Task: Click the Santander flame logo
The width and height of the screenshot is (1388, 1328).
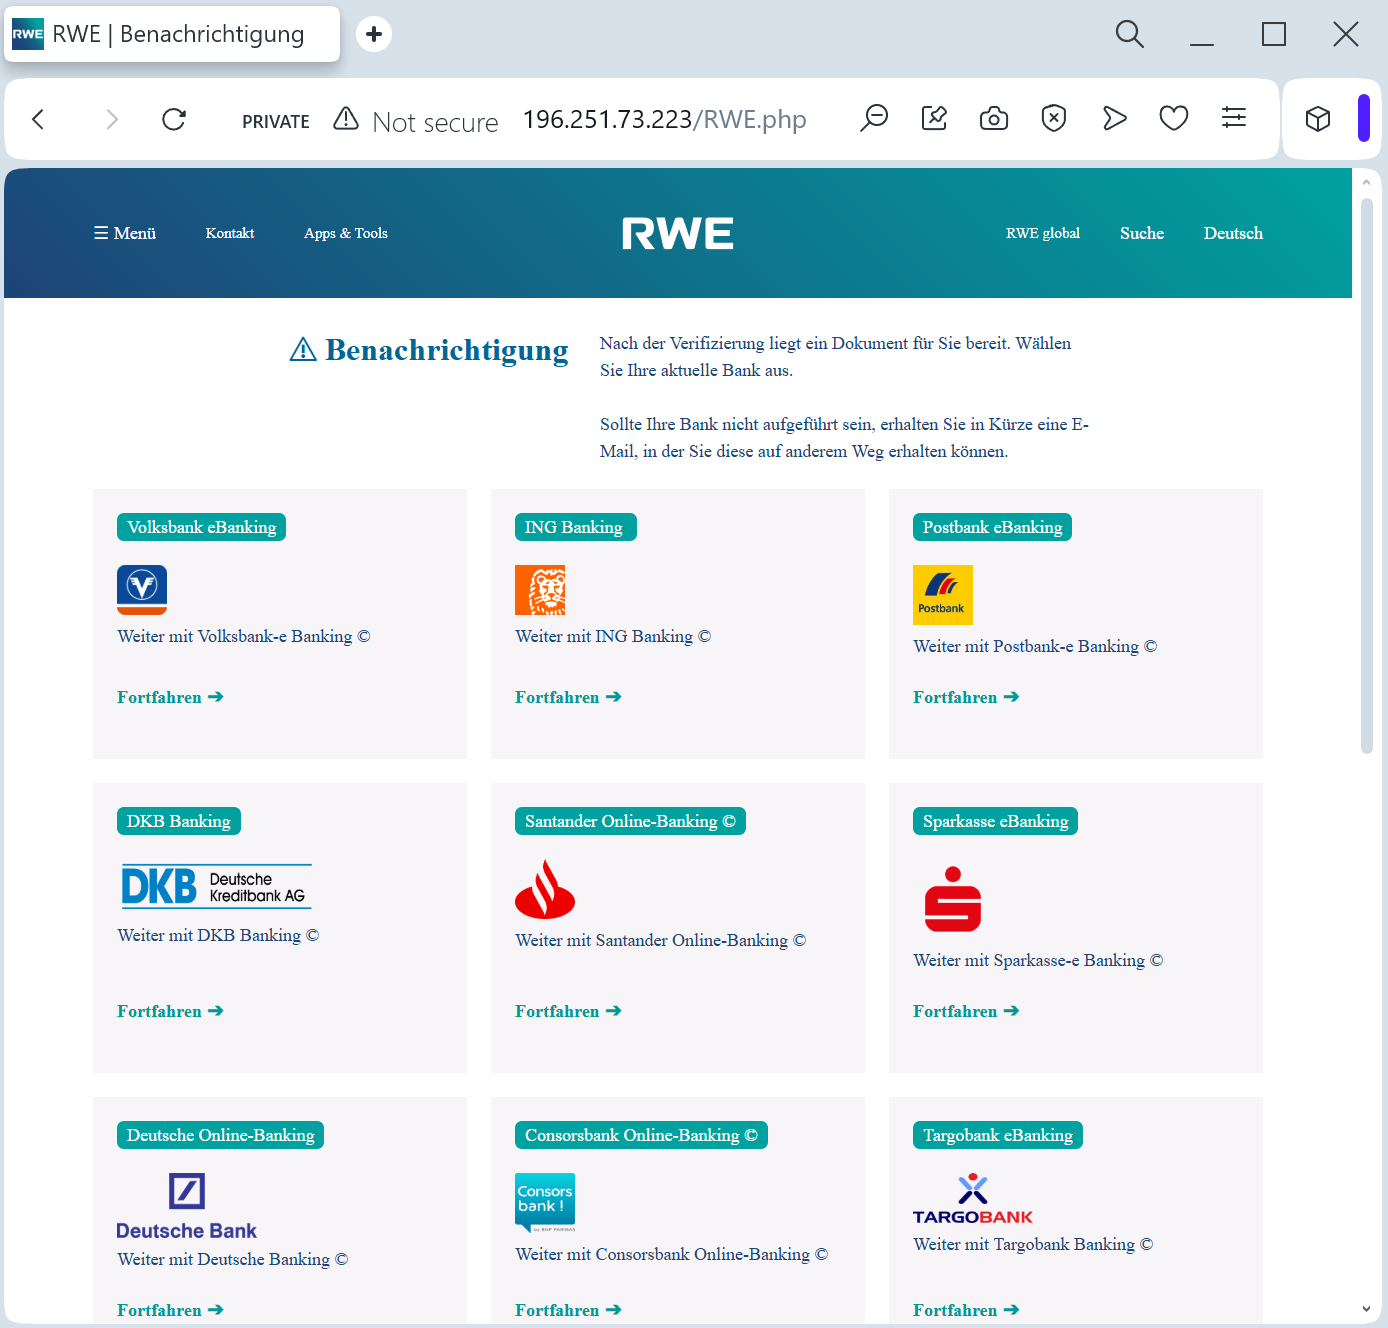Action: 545,889
